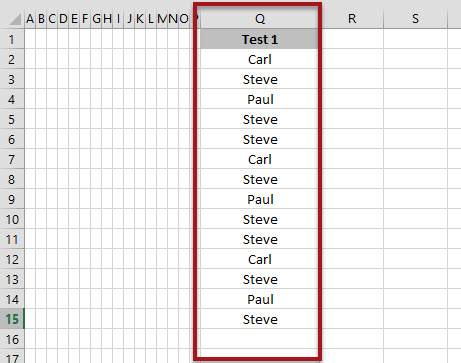The width and height of the screenshot is (461, 363).
Task: Select the Paul cell in row 9
Action: pyautogui.click(x=260, y=199)
